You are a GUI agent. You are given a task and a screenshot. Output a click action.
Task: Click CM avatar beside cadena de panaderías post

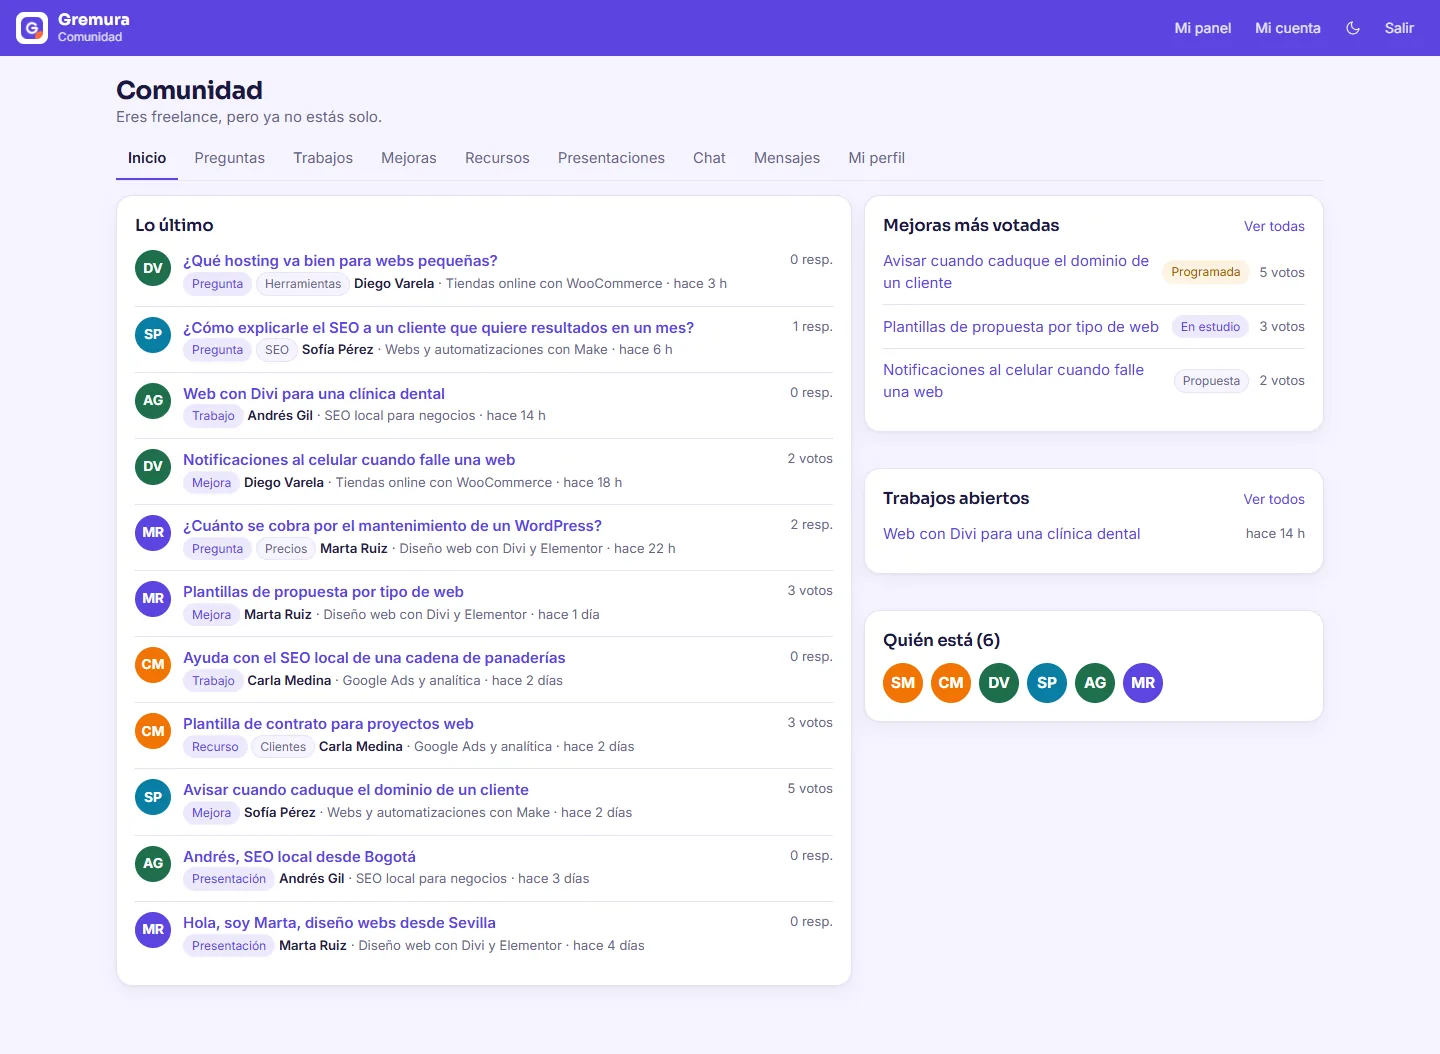point(153,664)
